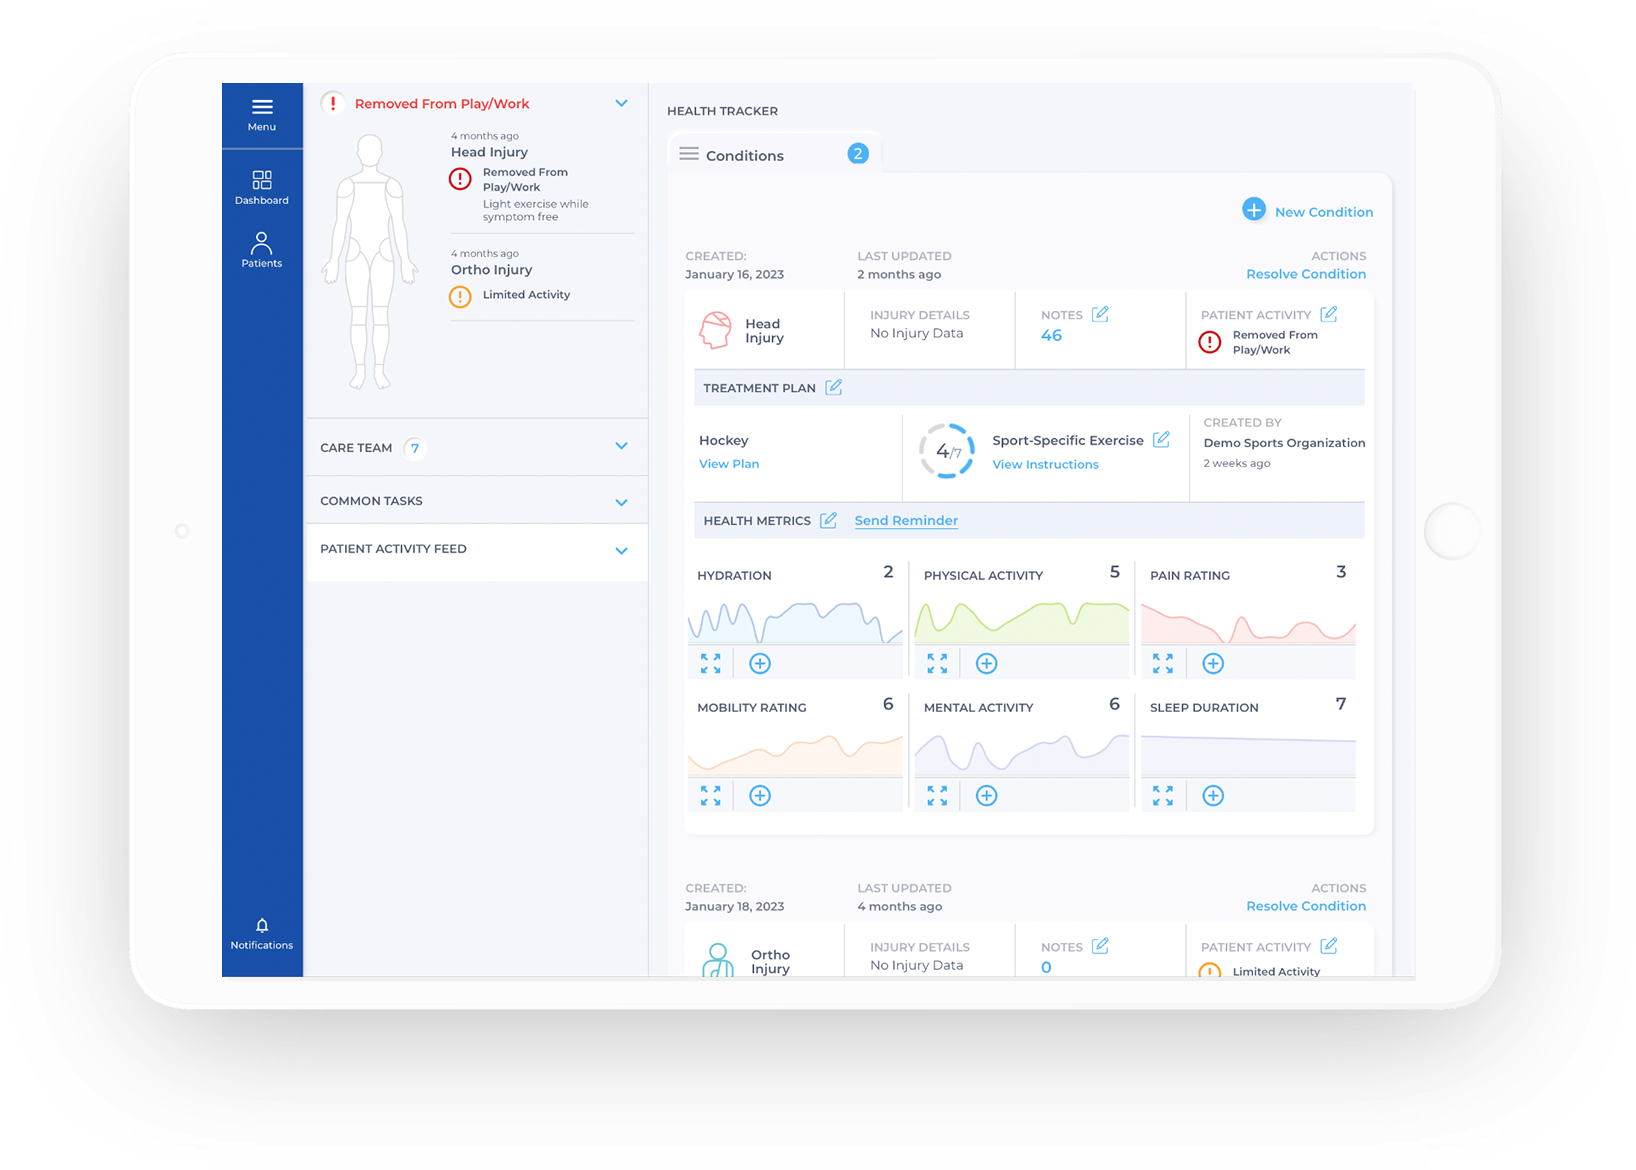Click the Care Team count 7 badge
Screen dimensions: 1636x1170
click(415, 447)
